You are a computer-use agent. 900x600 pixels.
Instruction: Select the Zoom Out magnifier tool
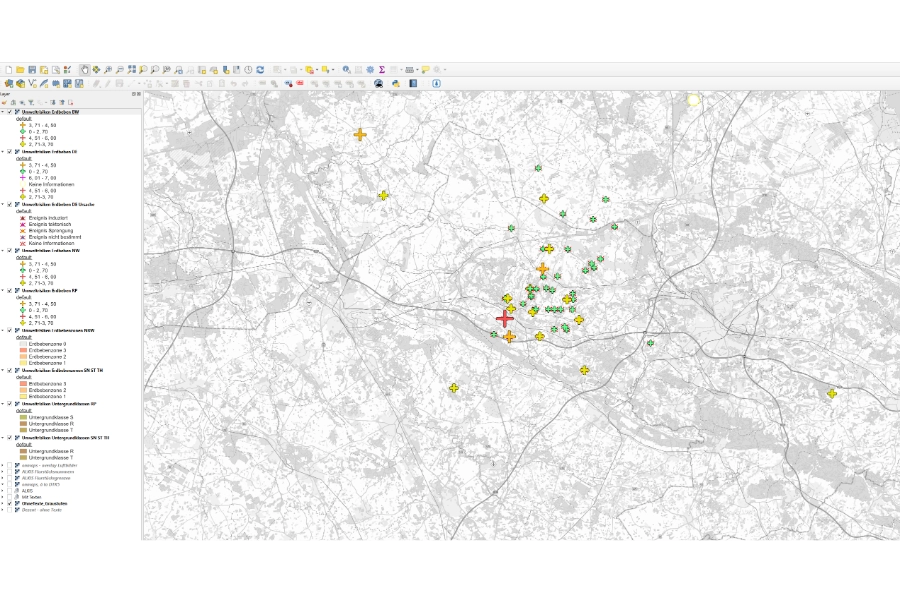pos(119,69)
